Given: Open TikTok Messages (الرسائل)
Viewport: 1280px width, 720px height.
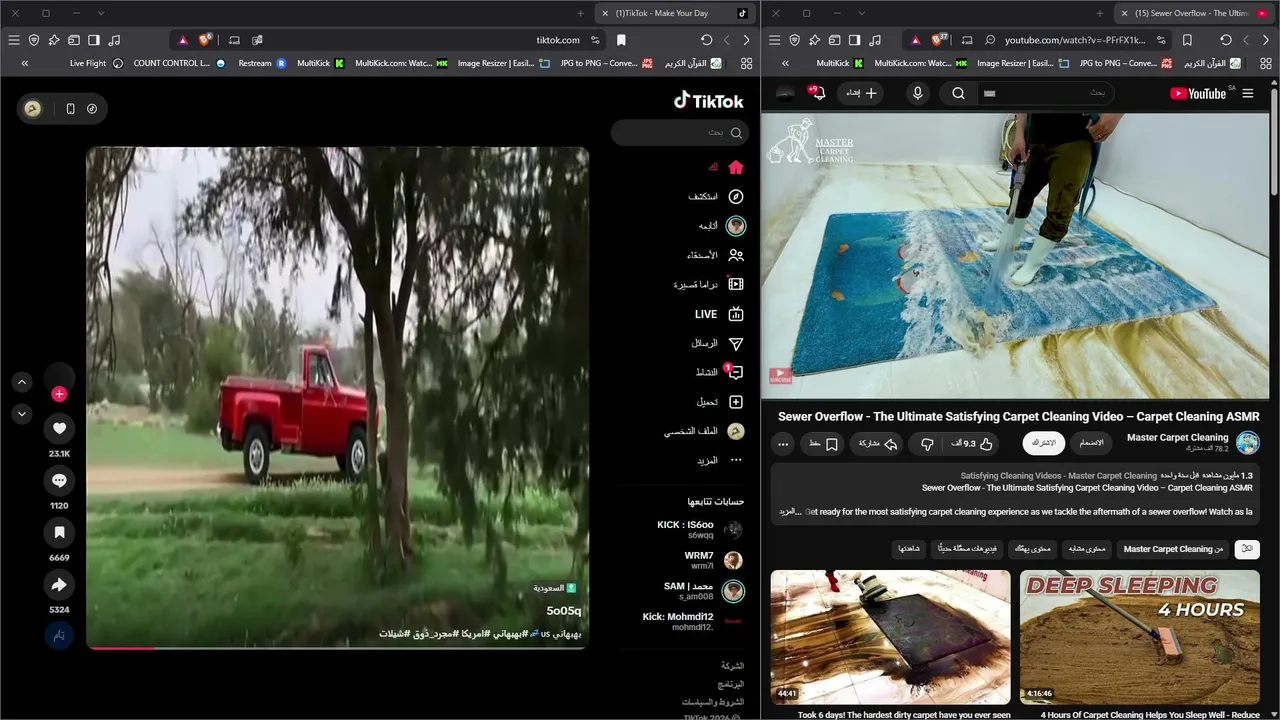Looking at the screenshot, I should click(x=718, y=343).
